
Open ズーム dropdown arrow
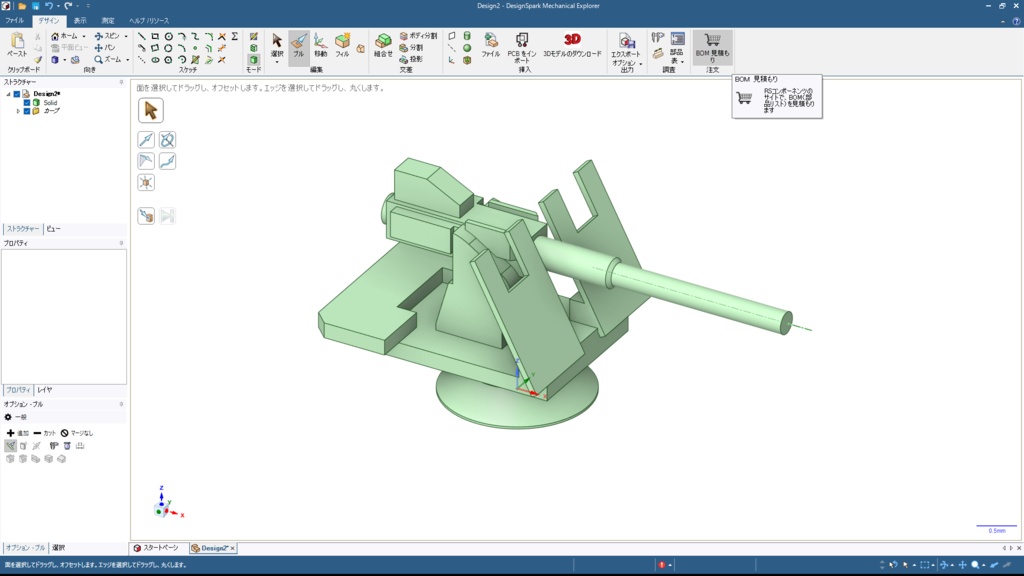pyautogui.click(x=127, y=60)
